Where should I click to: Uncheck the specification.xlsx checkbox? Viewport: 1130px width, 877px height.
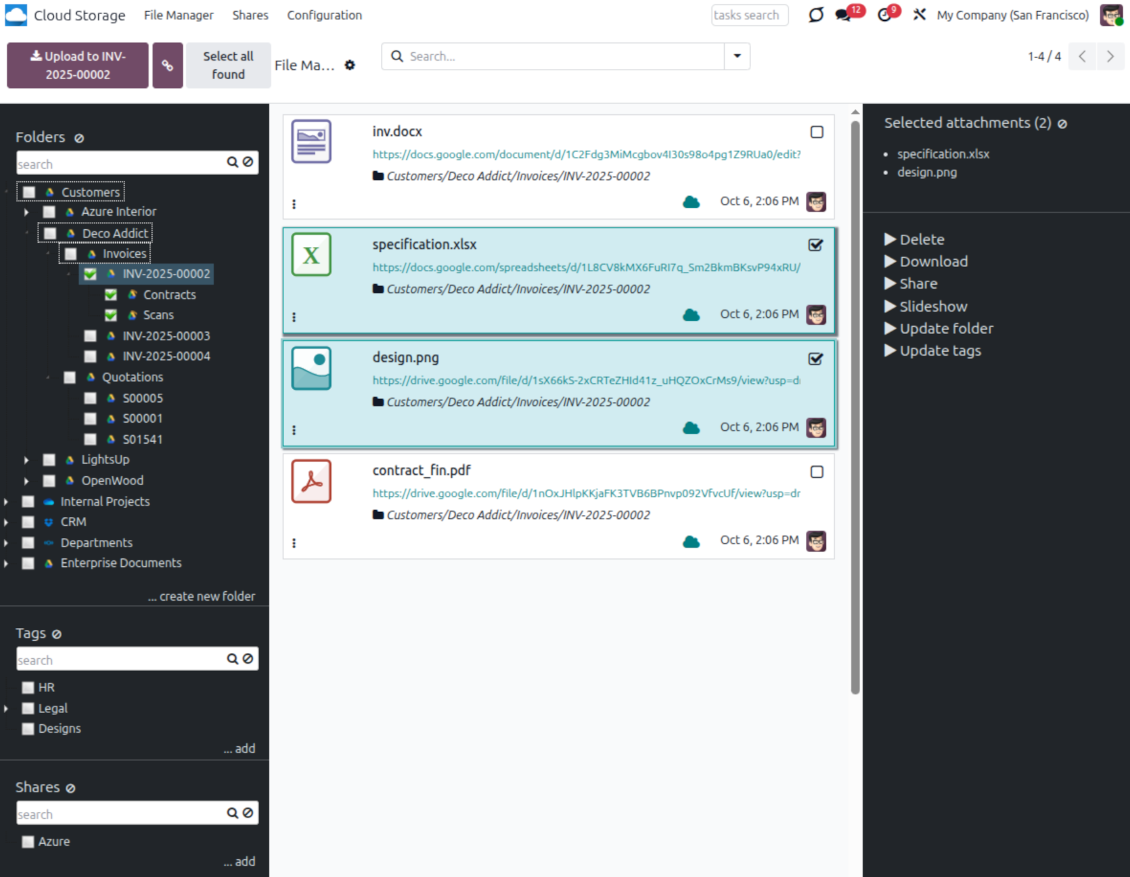[816, 245]
